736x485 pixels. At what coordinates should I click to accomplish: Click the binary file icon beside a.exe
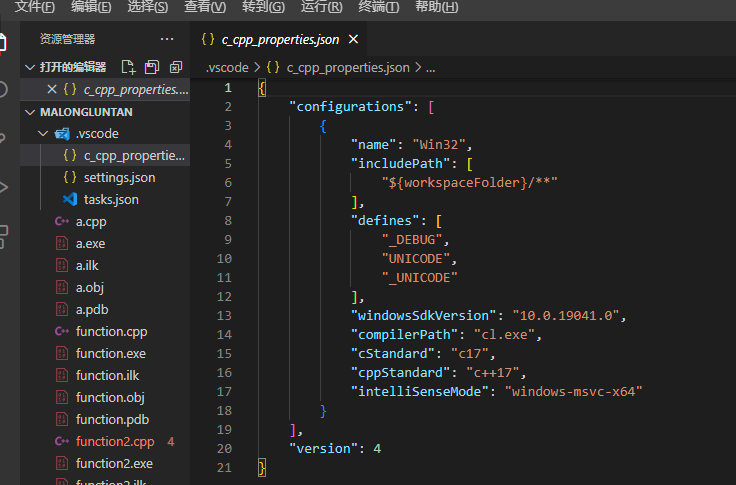click(62, 243)
